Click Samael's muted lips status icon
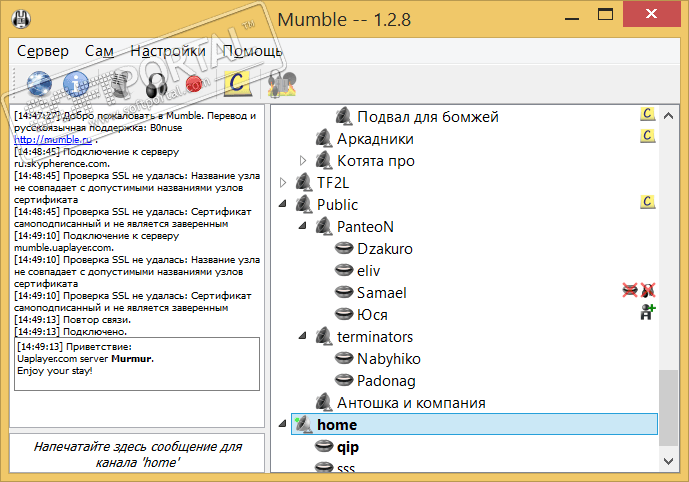The width and height of the screenshot is (689, 482). (630, 290)
